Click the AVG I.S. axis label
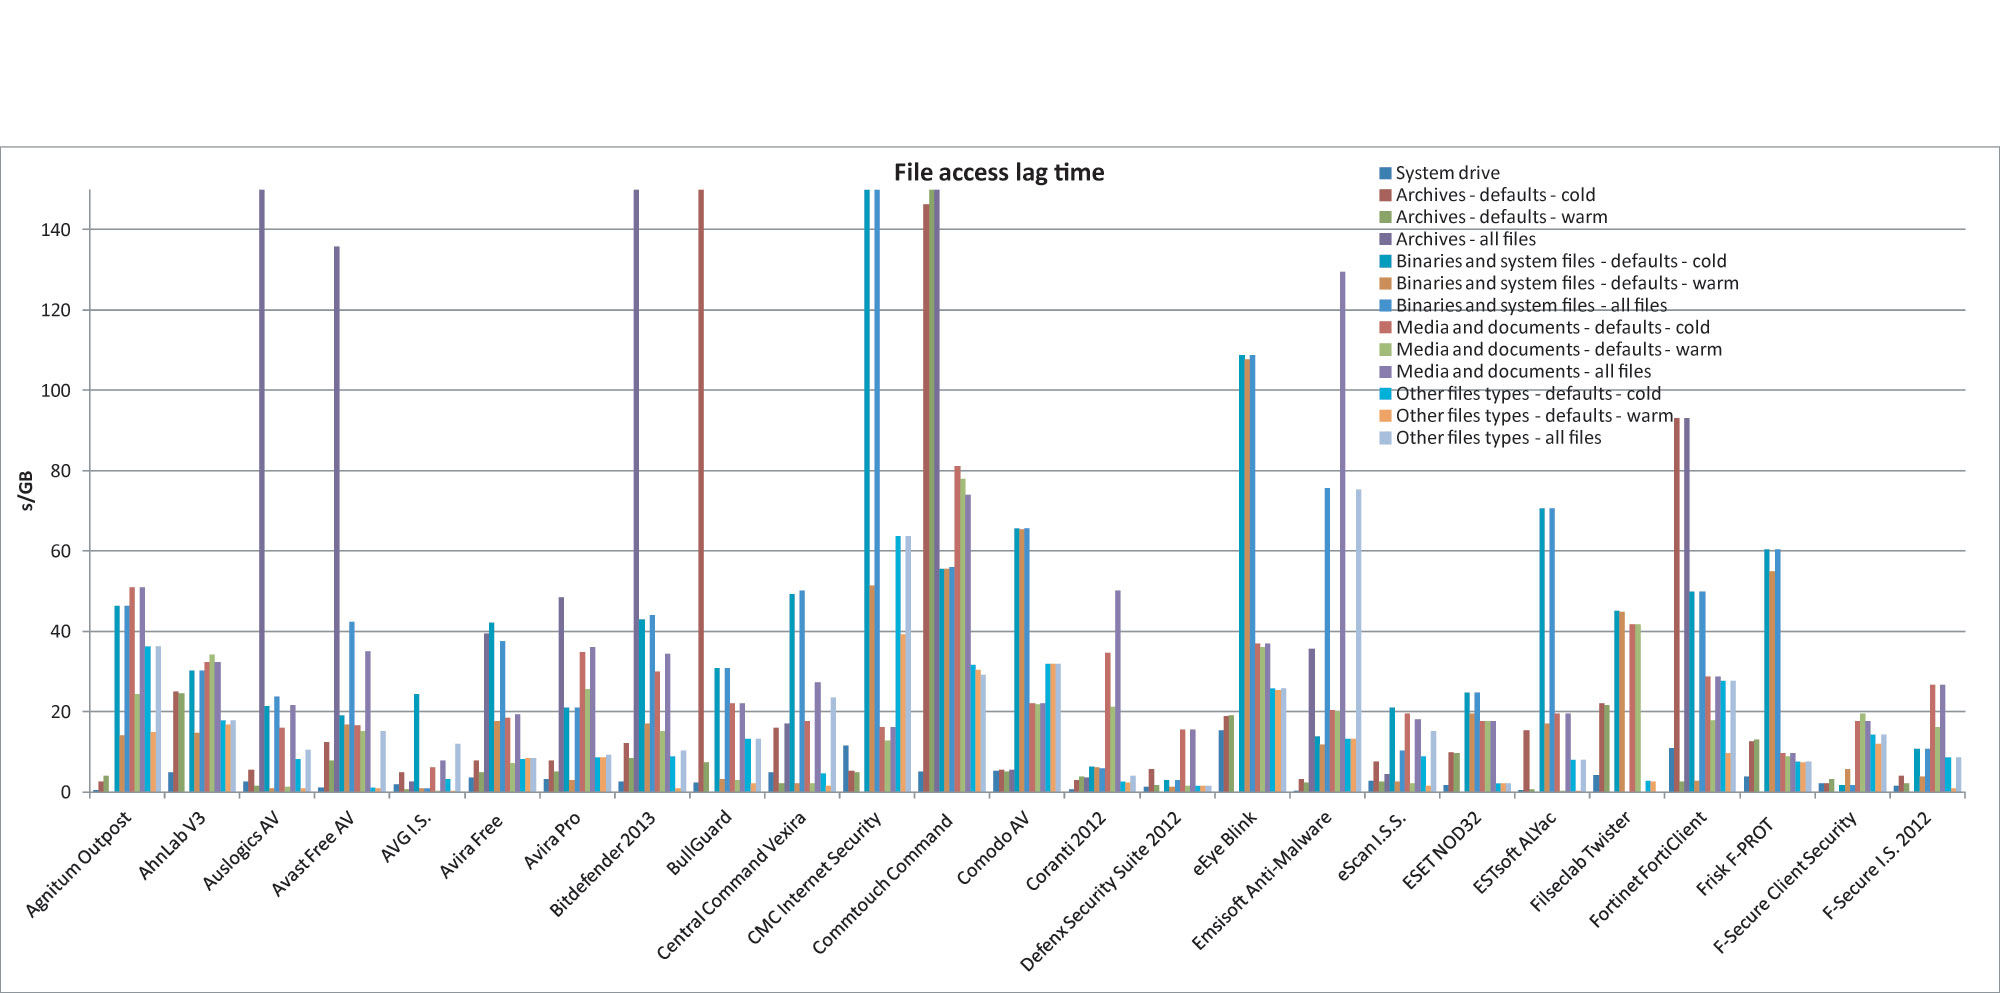 pyautogui.click(x=406, y=836)
